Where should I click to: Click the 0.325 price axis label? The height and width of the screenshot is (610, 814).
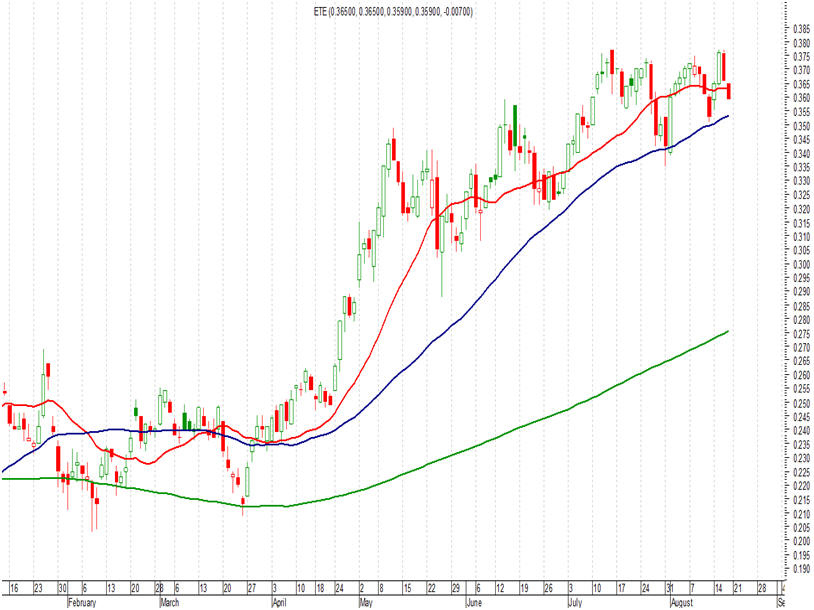coord(803,195)
